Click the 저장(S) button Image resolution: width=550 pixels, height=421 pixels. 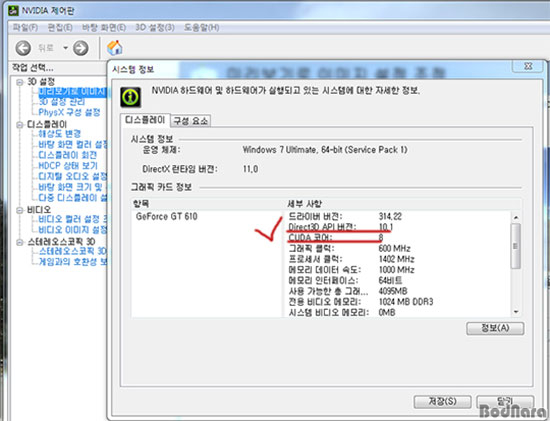tap(442, 402)
